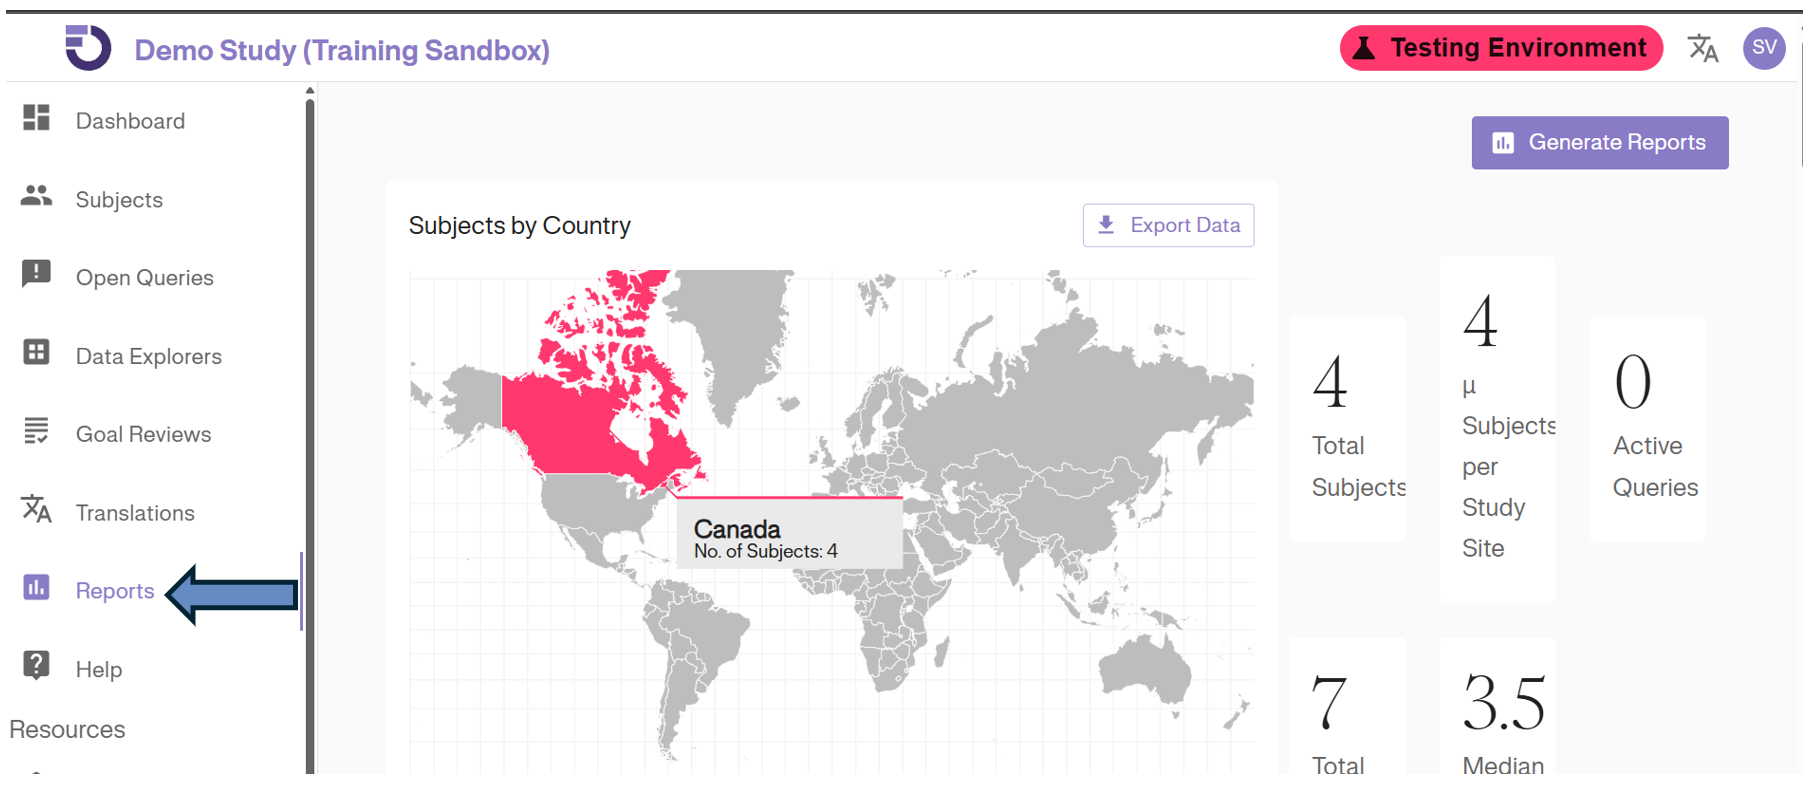This screenshot has width=1816, height=792.
Task: Click the app logo in header
Action: pyautogui.click(x=88, y=48)
